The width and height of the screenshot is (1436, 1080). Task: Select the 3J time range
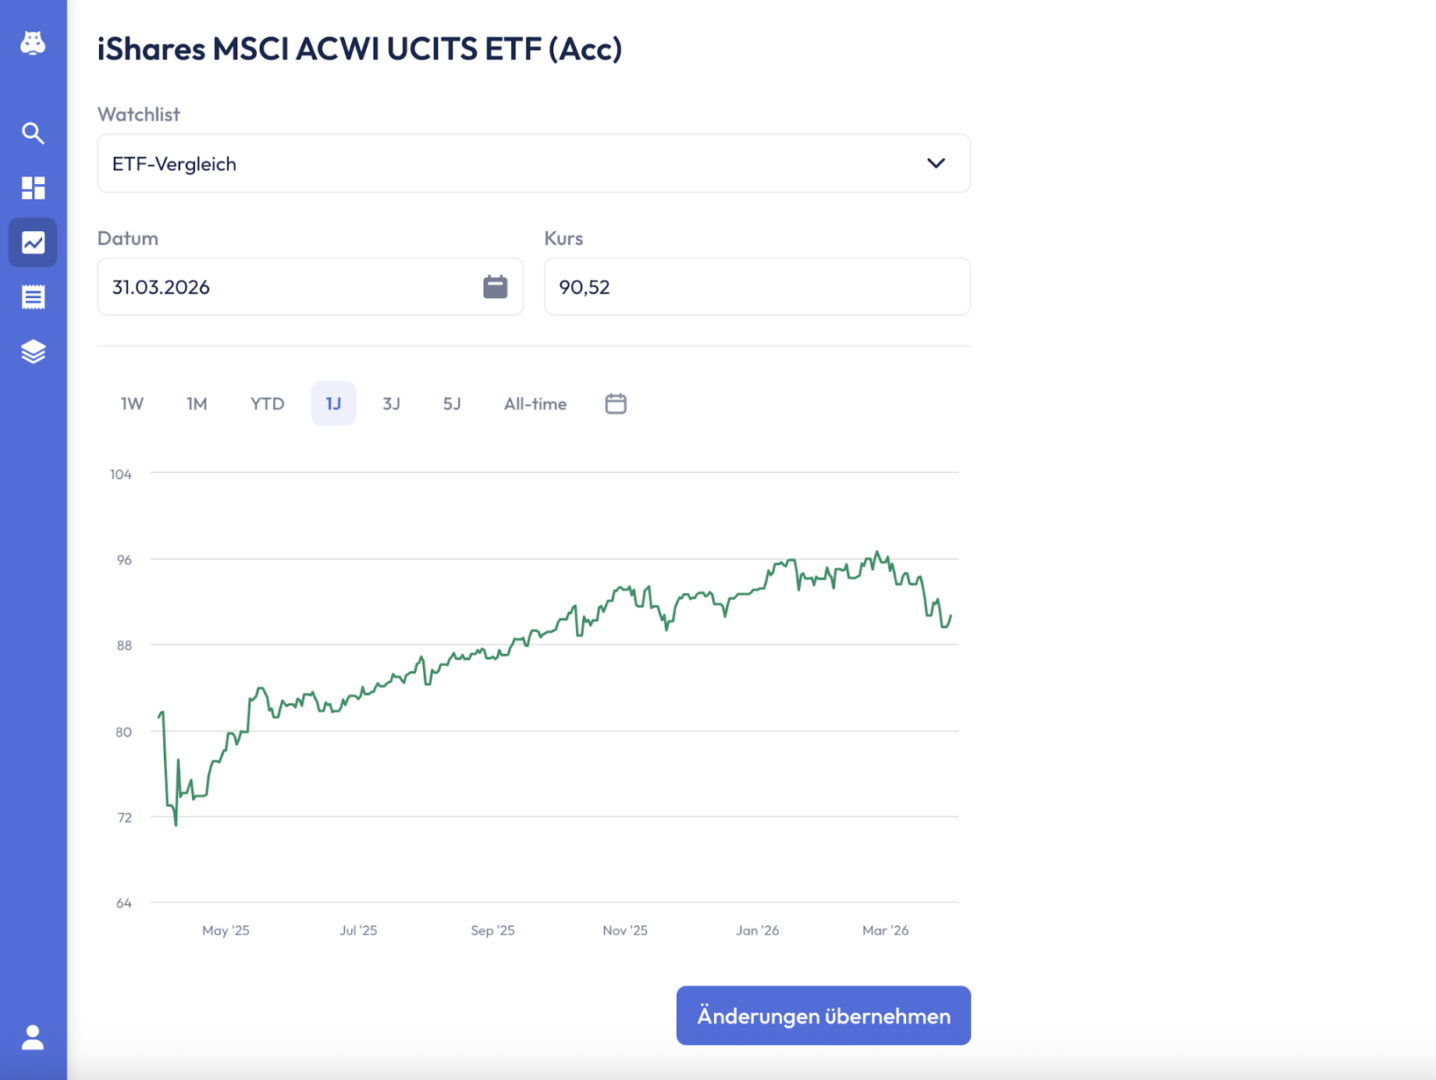[391, 404]
